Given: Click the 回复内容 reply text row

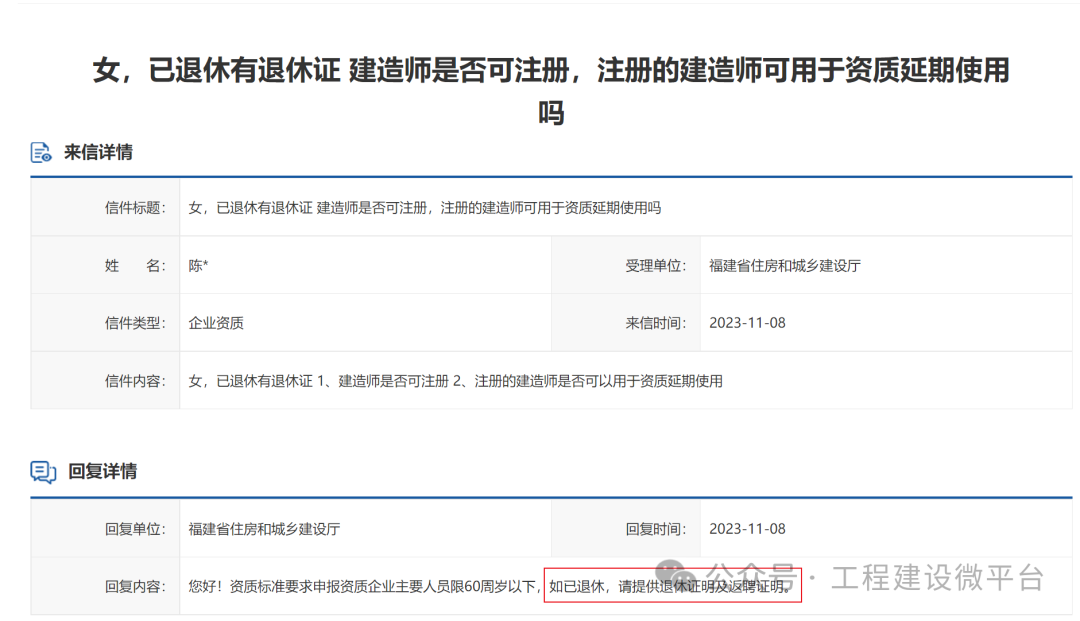Looking at the screenshot, I should tap(360, 587).
